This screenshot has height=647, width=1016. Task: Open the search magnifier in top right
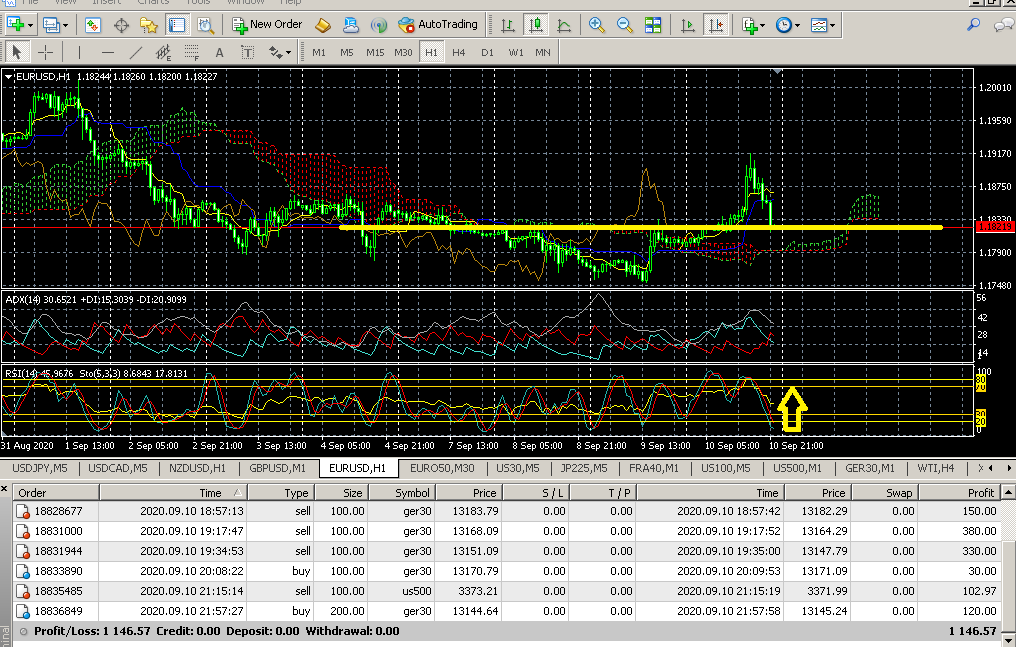pyautogui.click(x=973, y=25)
